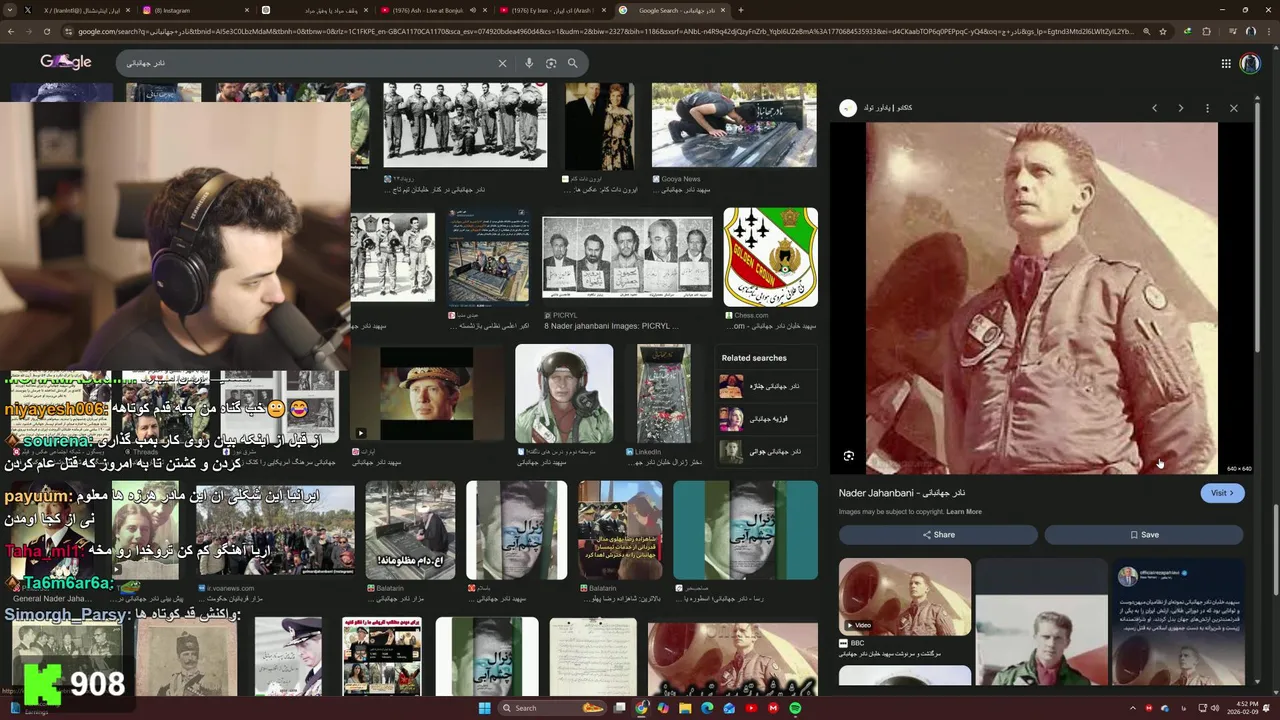Open the Golden Crown emblem image
This screenshot has height=720, width=1280.
point(770,257)
